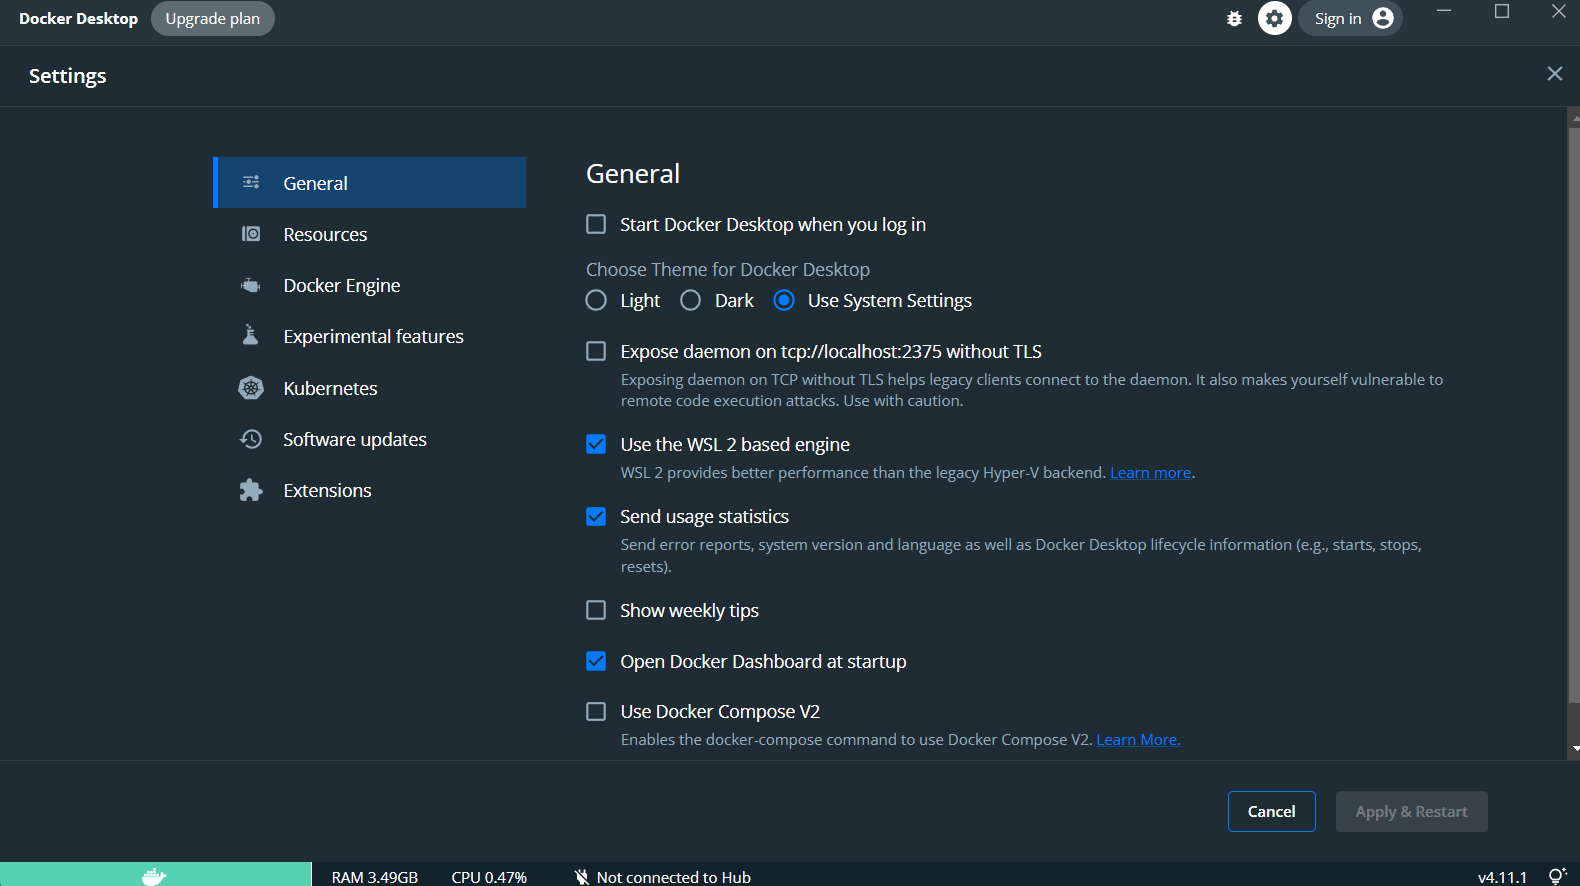Click the bug report troubleshoot icon
Image resolution: width=1580 pixels, height=886 pixels.
coord(1234,18)
